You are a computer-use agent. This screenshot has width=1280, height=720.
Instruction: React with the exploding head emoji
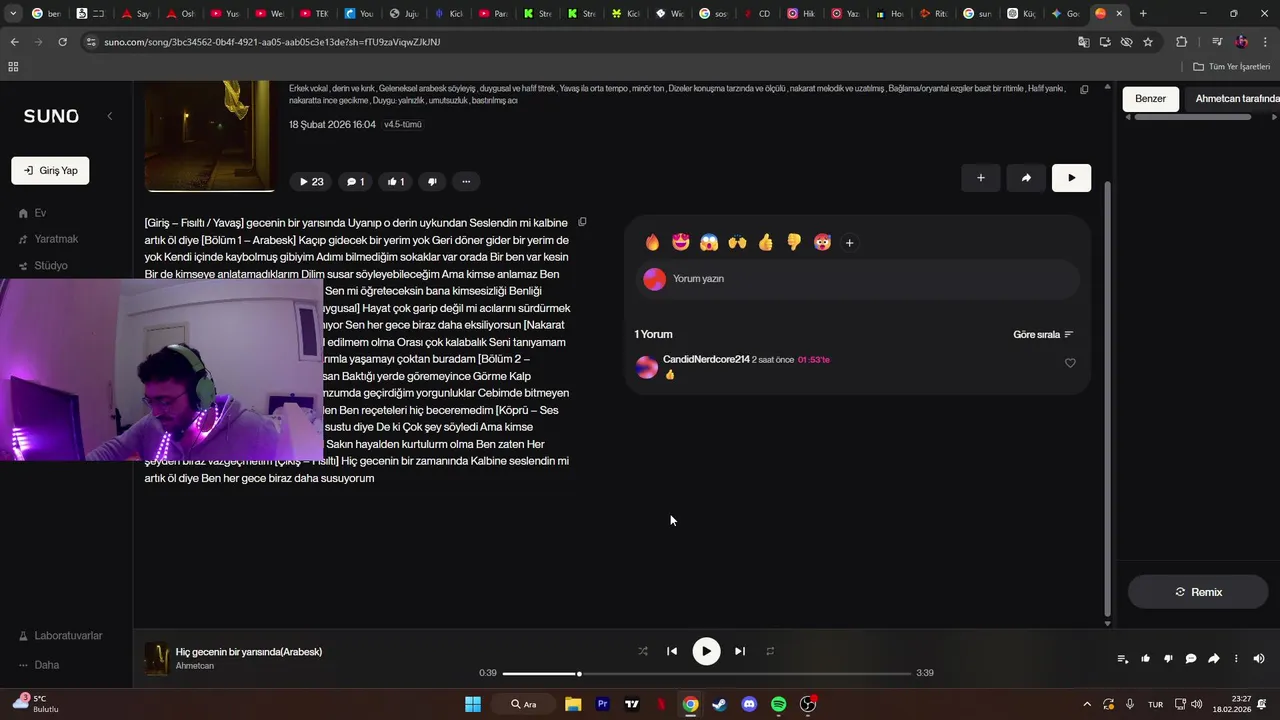pos(822,242)
